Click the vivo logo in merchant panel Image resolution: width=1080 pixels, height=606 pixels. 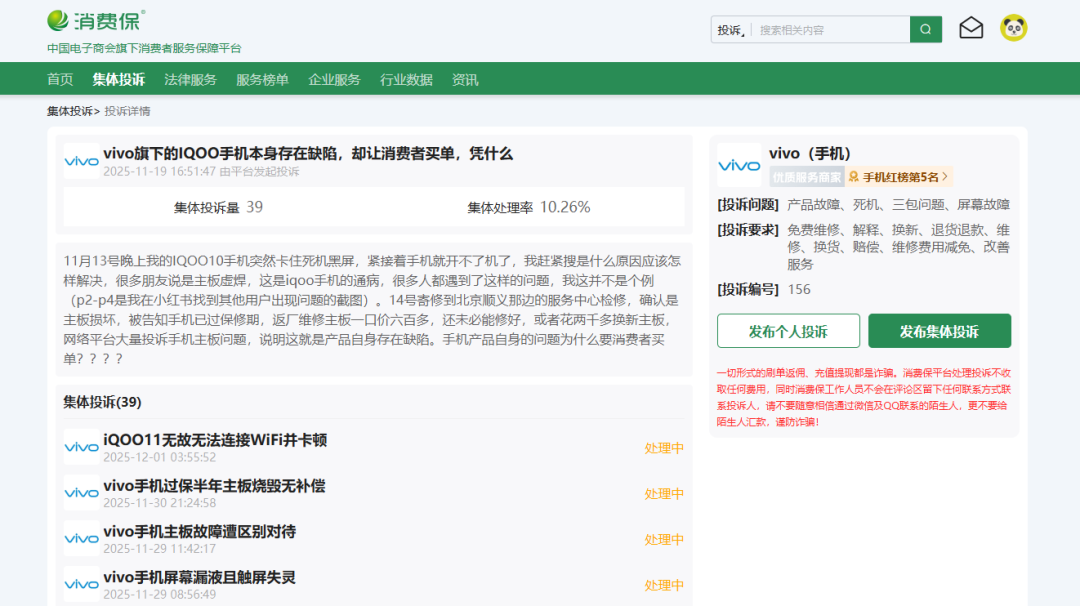(740, 165)
